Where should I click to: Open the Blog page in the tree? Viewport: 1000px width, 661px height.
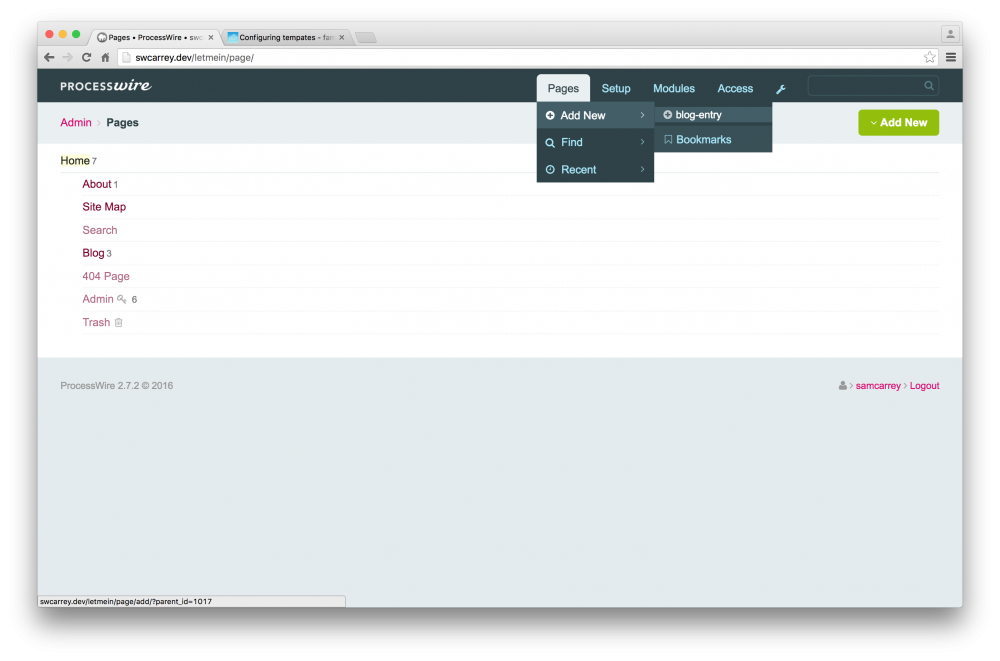[x=91, y=252]
